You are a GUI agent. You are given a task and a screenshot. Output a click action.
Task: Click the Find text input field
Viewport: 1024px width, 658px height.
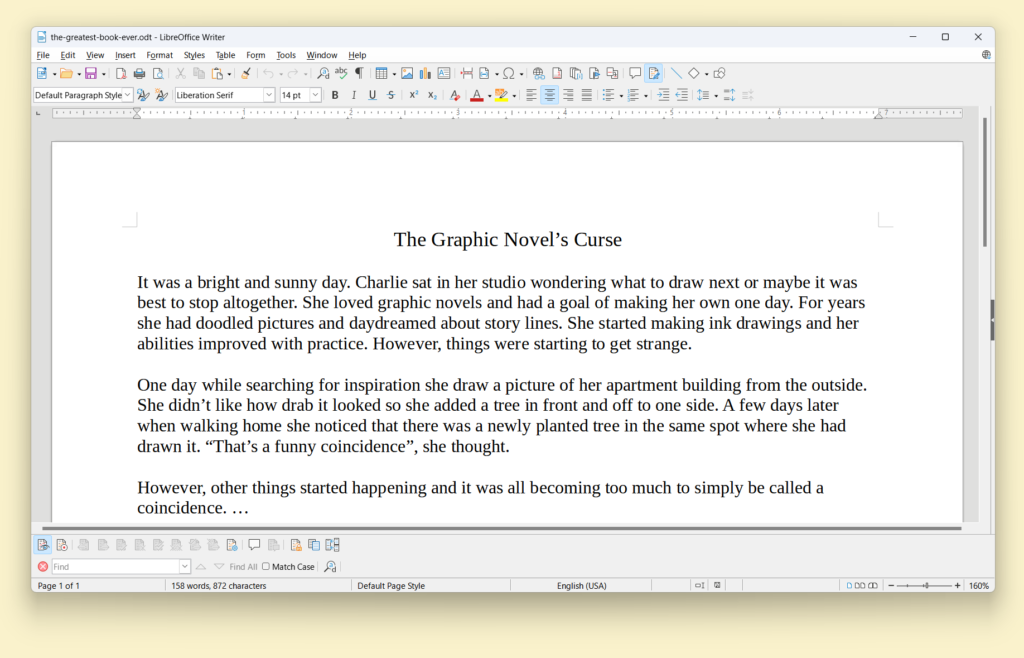point(114,567)
